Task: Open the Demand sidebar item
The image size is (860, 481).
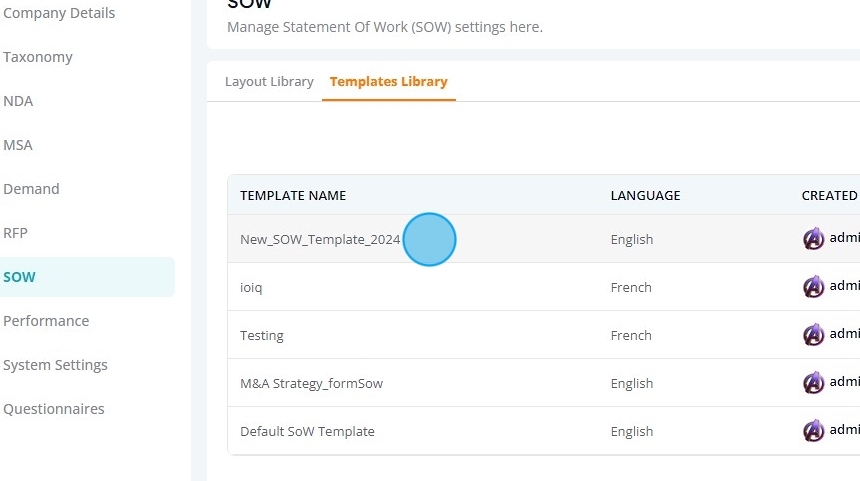Action: click(31, 189)
